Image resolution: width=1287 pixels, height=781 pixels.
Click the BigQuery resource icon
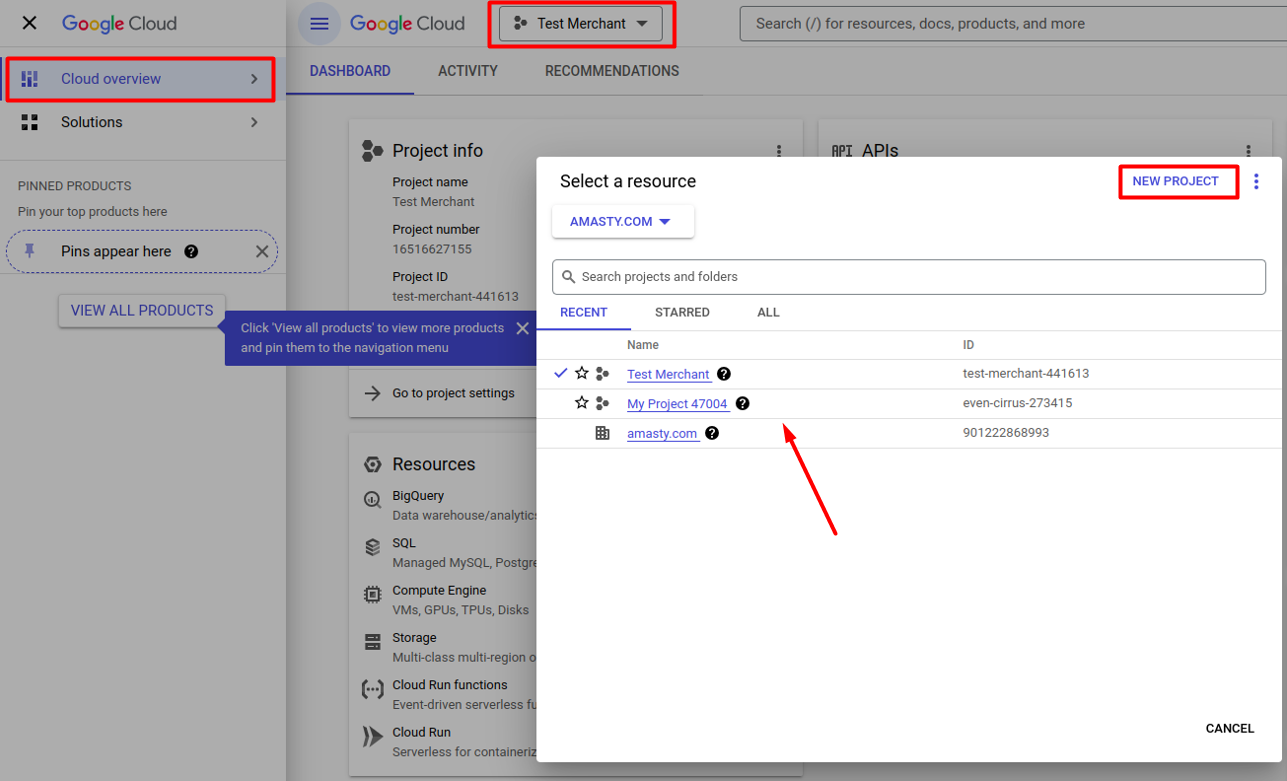pyautogui.click(x=372, y=500)
